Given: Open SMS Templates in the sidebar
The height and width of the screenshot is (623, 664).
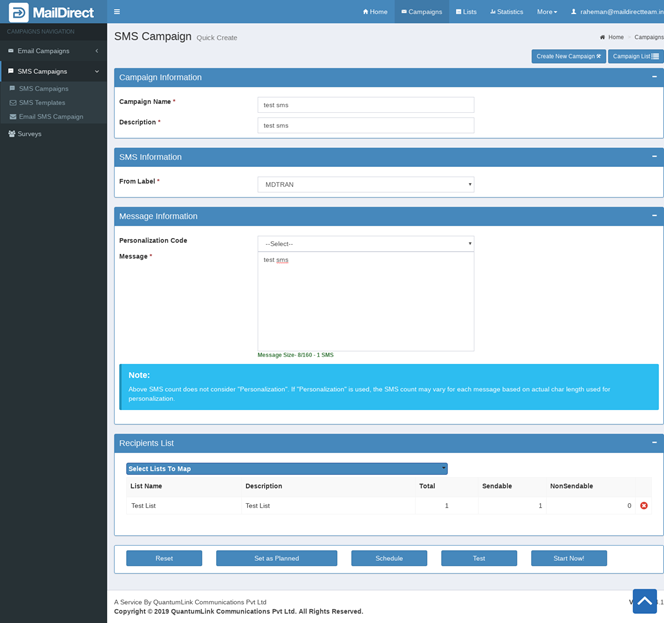Looking at the screenshot, I should (x=42, y=103).
